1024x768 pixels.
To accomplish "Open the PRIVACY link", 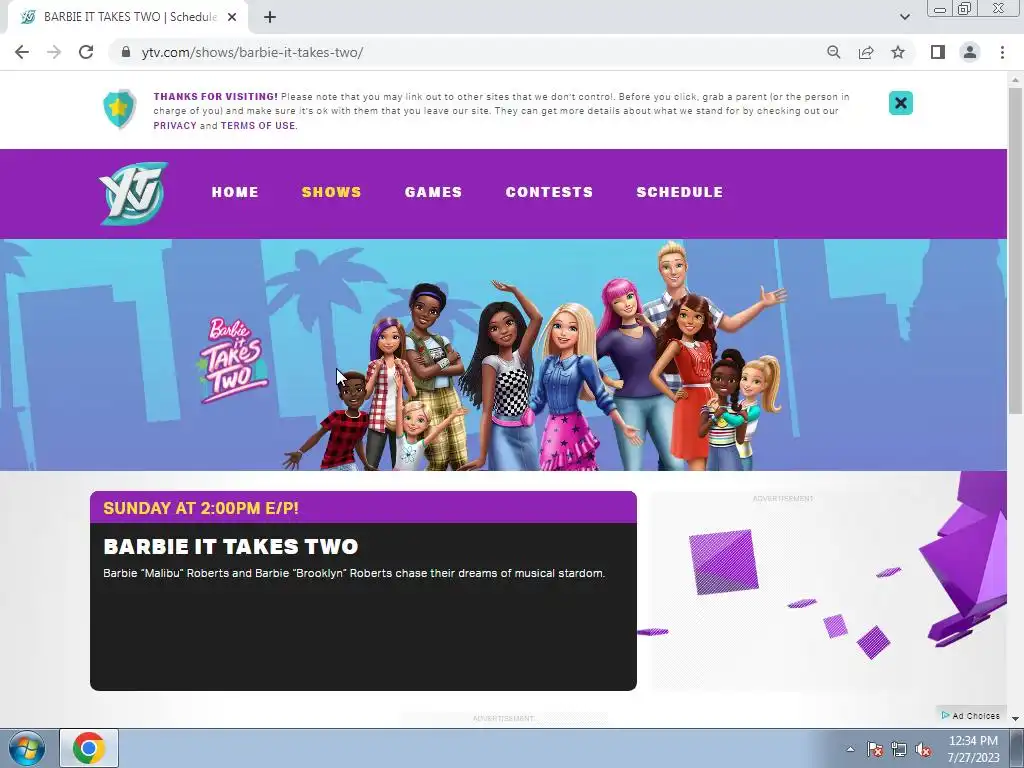I will point(174,125).
